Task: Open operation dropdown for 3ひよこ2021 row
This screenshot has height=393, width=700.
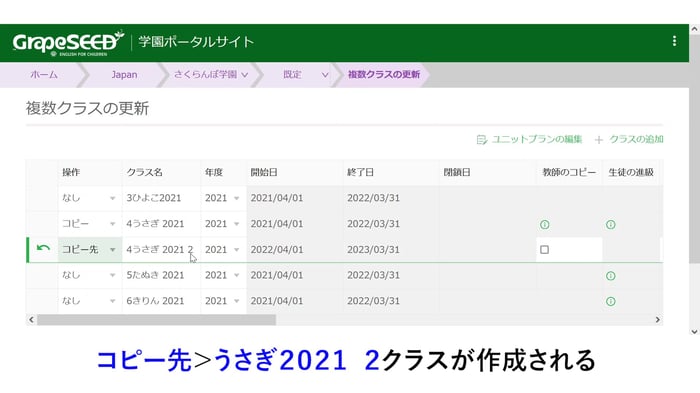Action: tap(112, 198)
